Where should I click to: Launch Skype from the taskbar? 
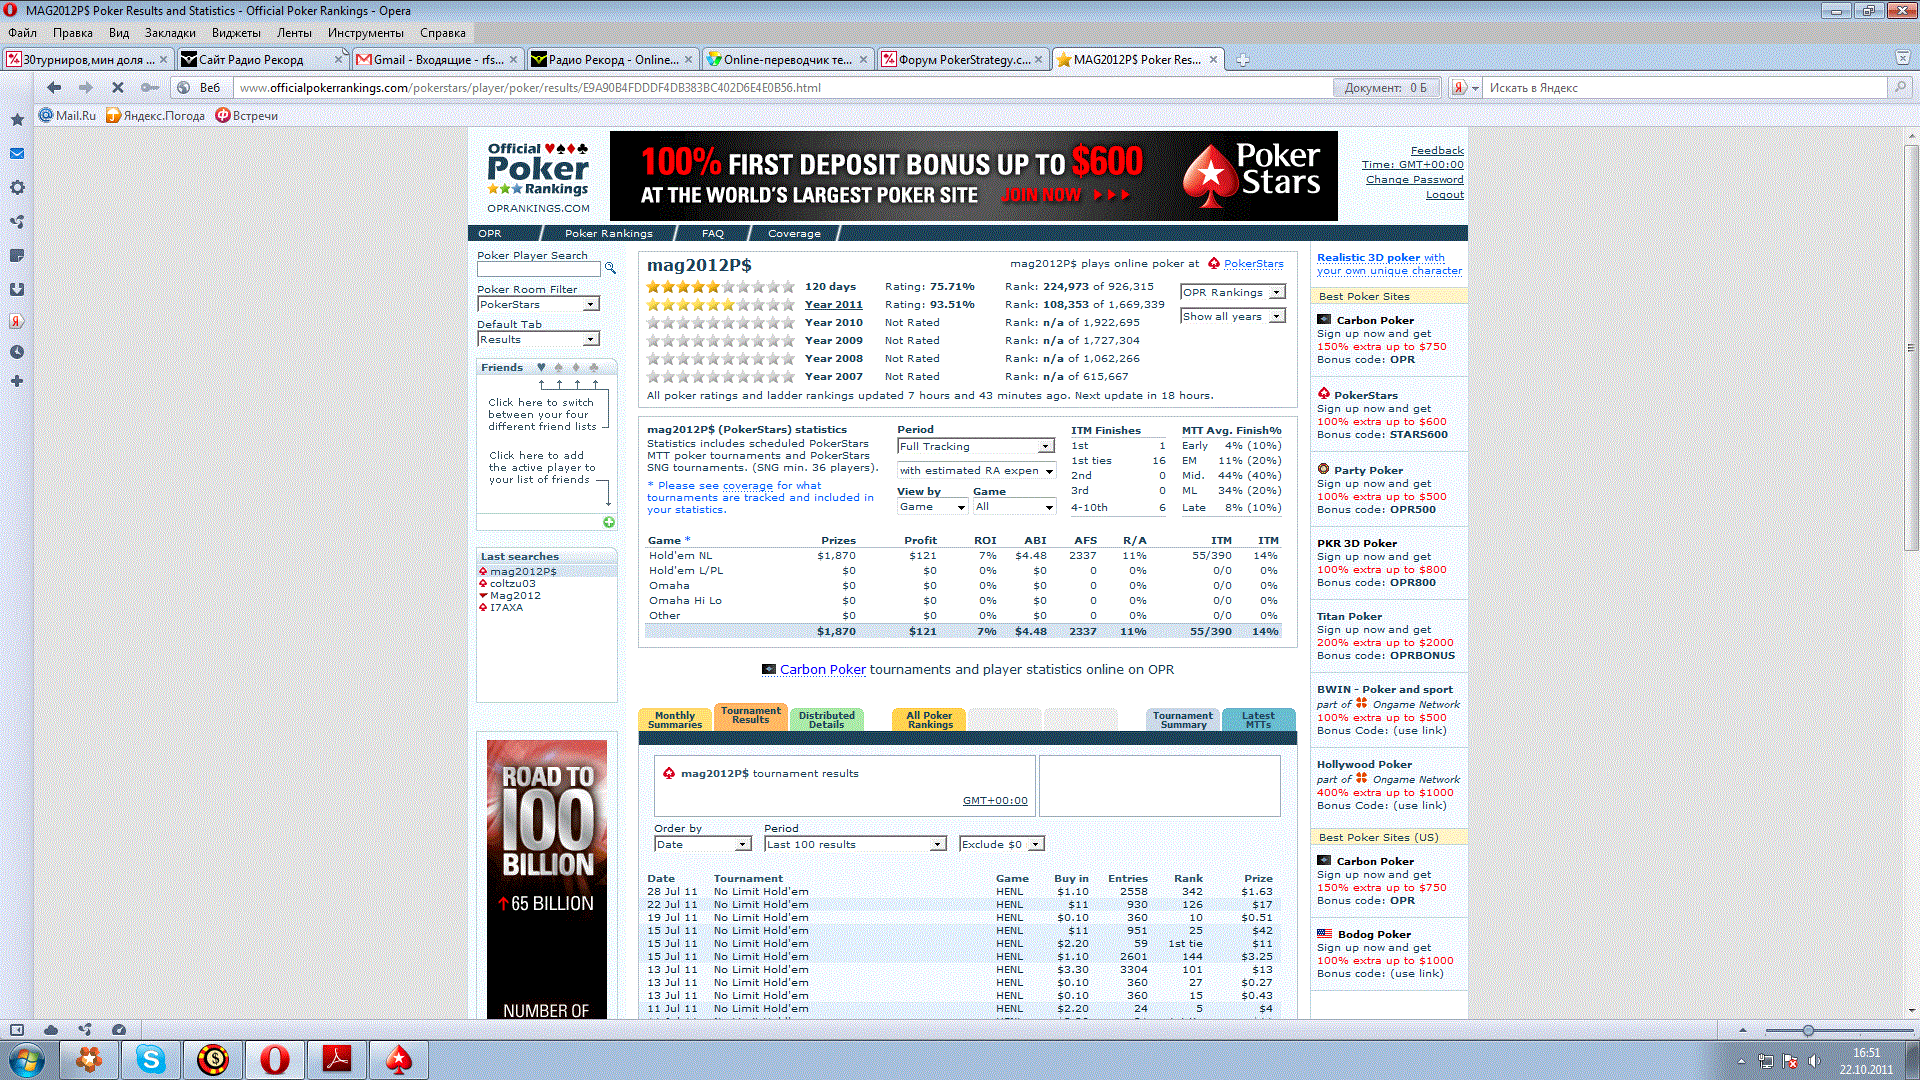pos(151,1060)
